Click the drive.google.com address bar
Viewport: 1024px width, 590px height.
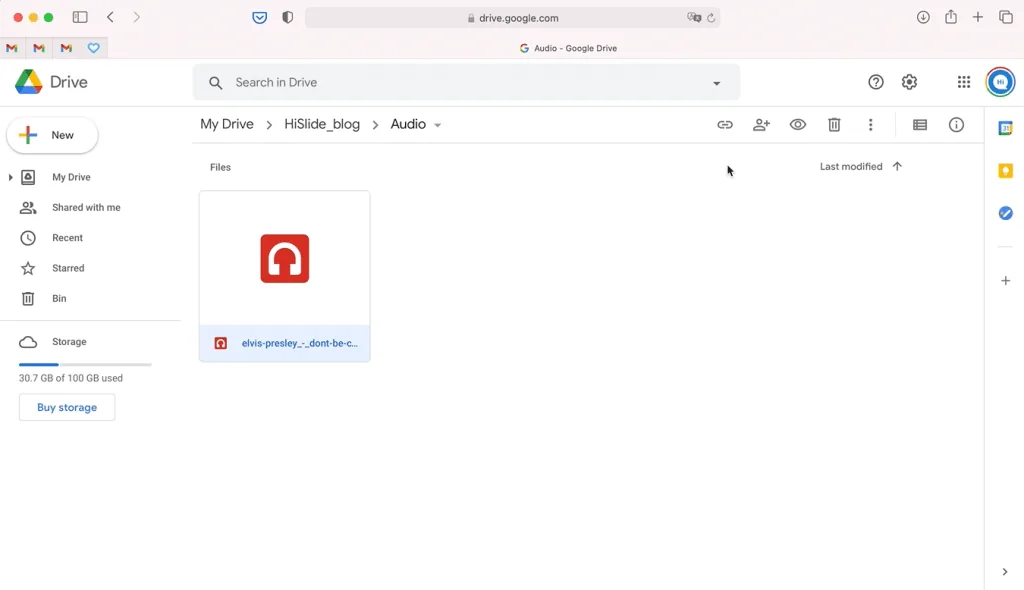click(513, 18)
